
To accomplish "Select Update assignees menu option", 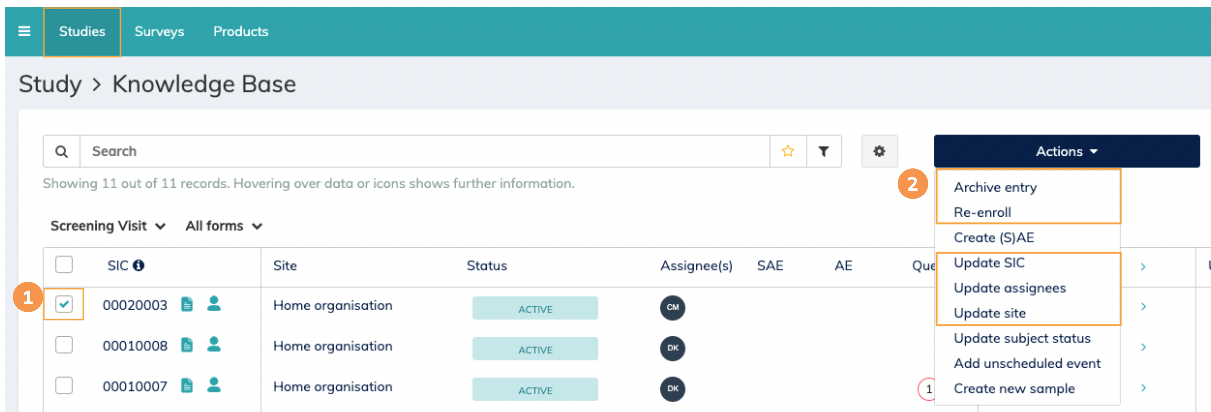I will coord(1009,288).
